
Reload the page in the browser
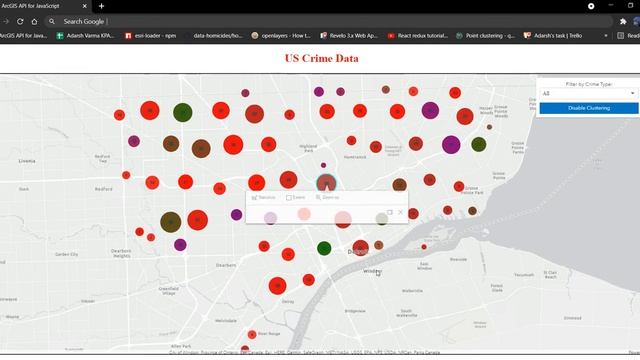pyautogui.click(x=20, y=22)
